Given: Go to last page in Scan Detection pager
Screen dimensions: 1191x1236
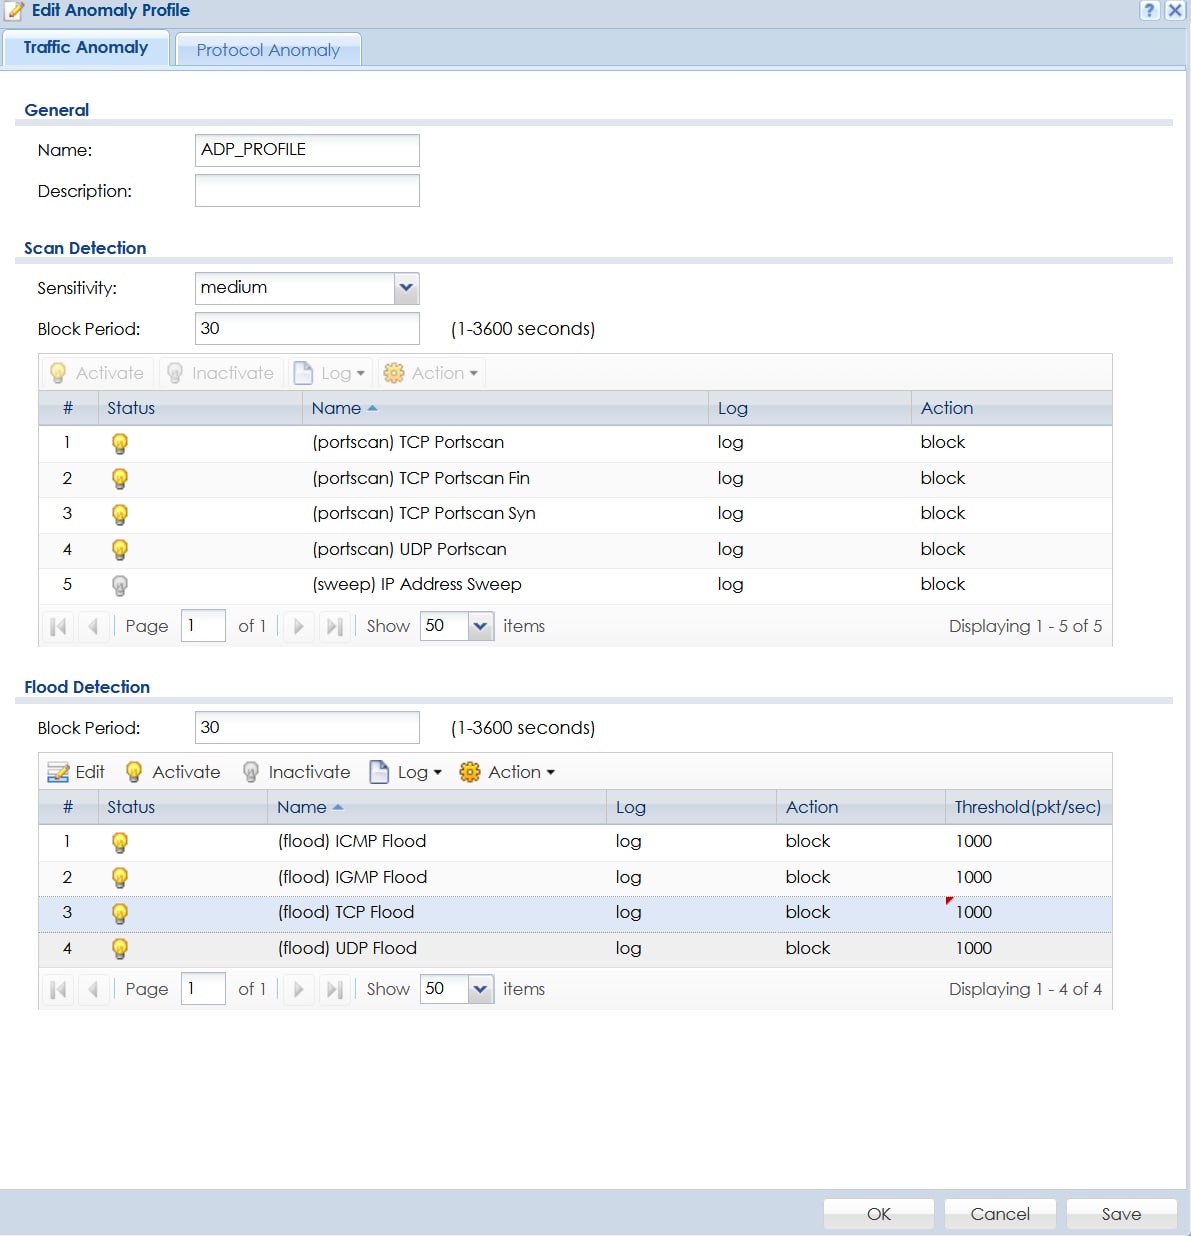Looking at the screenshot, I should (334, 626).
